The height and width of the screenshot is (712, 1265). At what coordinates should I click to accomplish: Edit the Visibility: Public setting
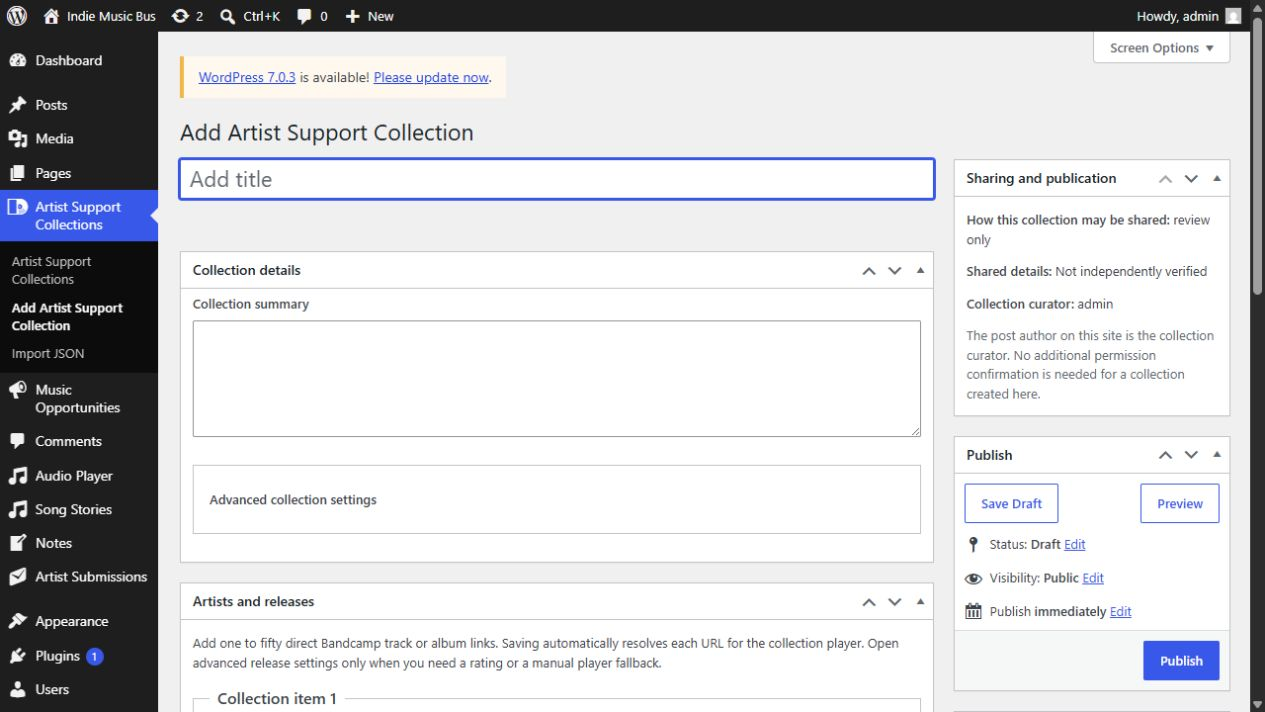coord(1093,578)
